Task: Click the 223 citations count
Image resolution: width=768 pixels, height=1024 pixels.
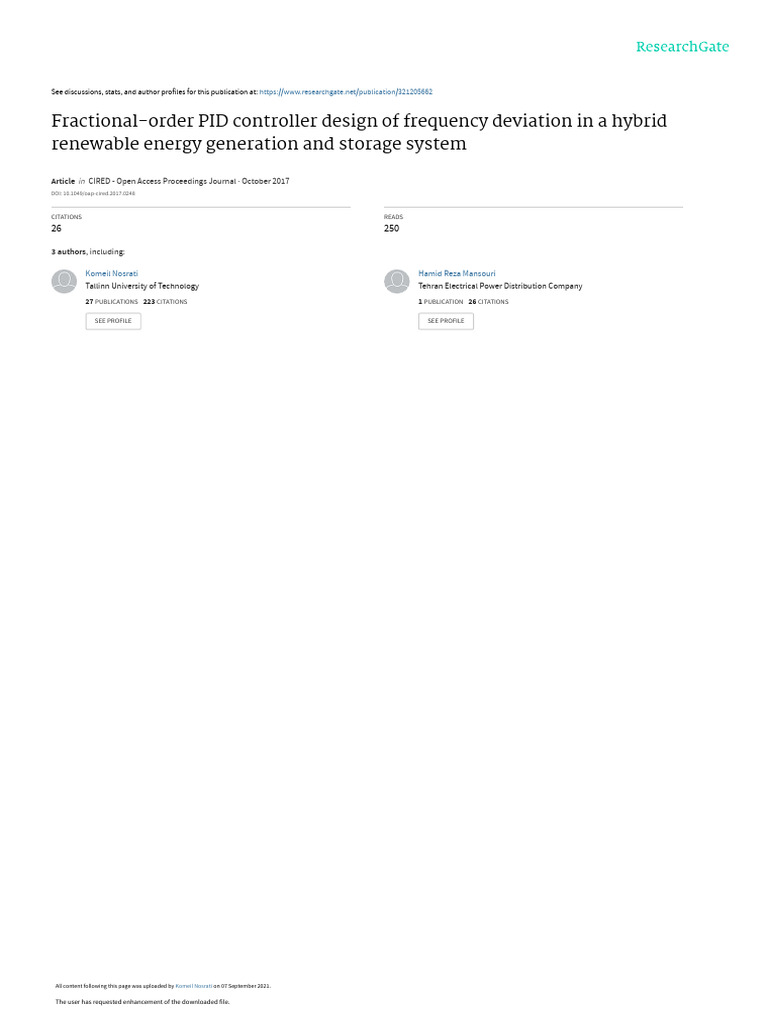Action: [x=165, y=301]
